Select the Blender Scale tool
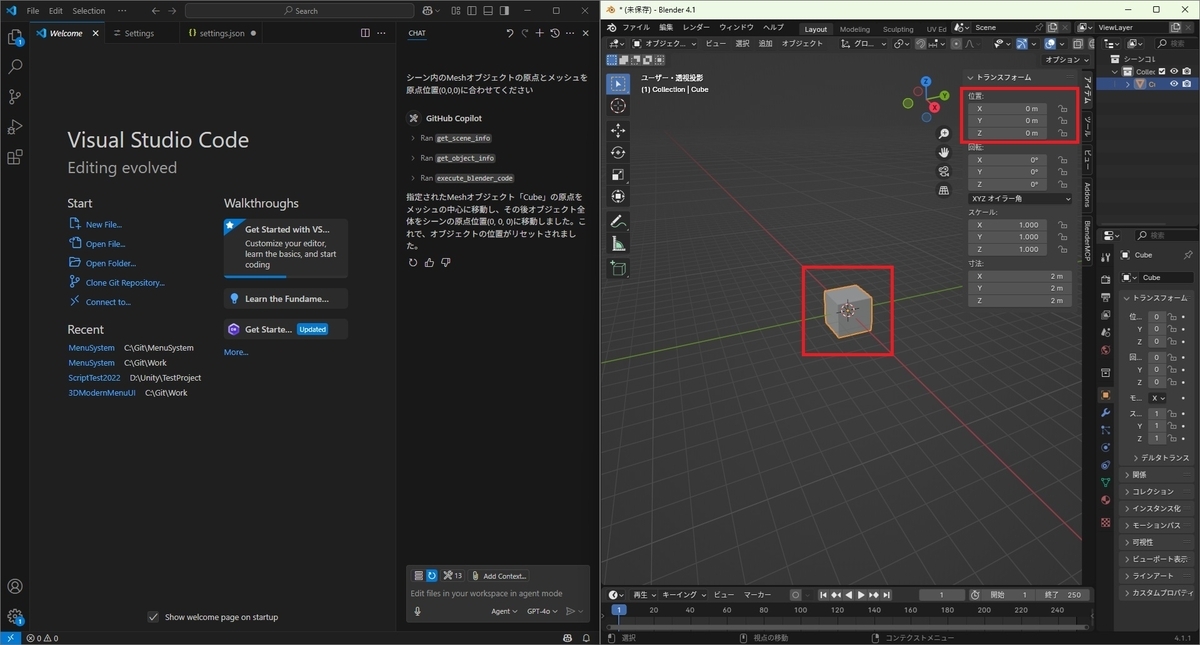1200x645 pixels. (x=618, y=174)
